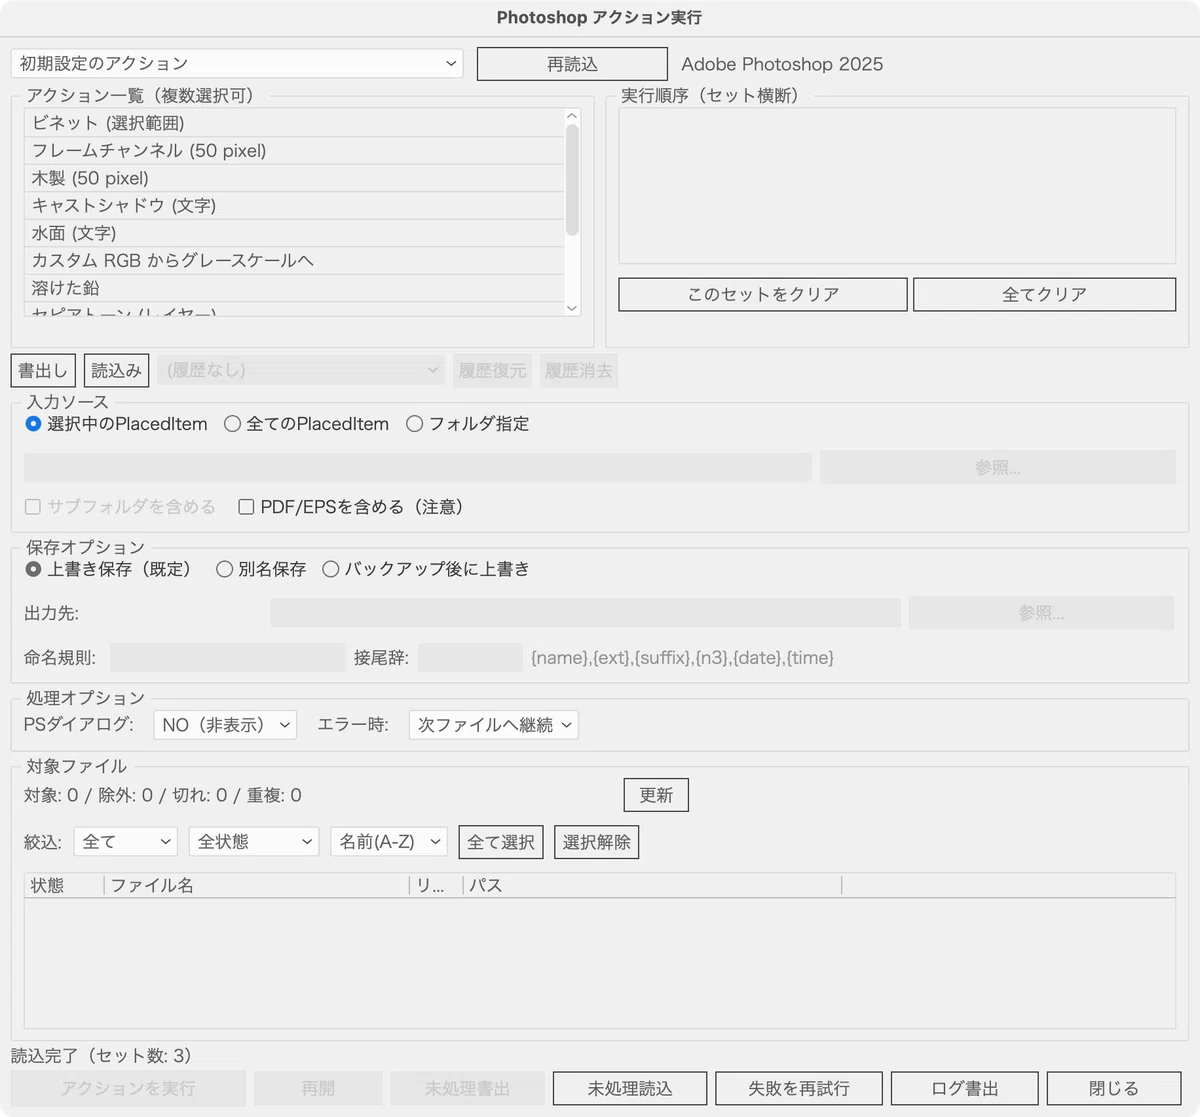Open the (履歴なし) history dropdown
This screenshot has height=1117, width=1200.
point(301,371)
